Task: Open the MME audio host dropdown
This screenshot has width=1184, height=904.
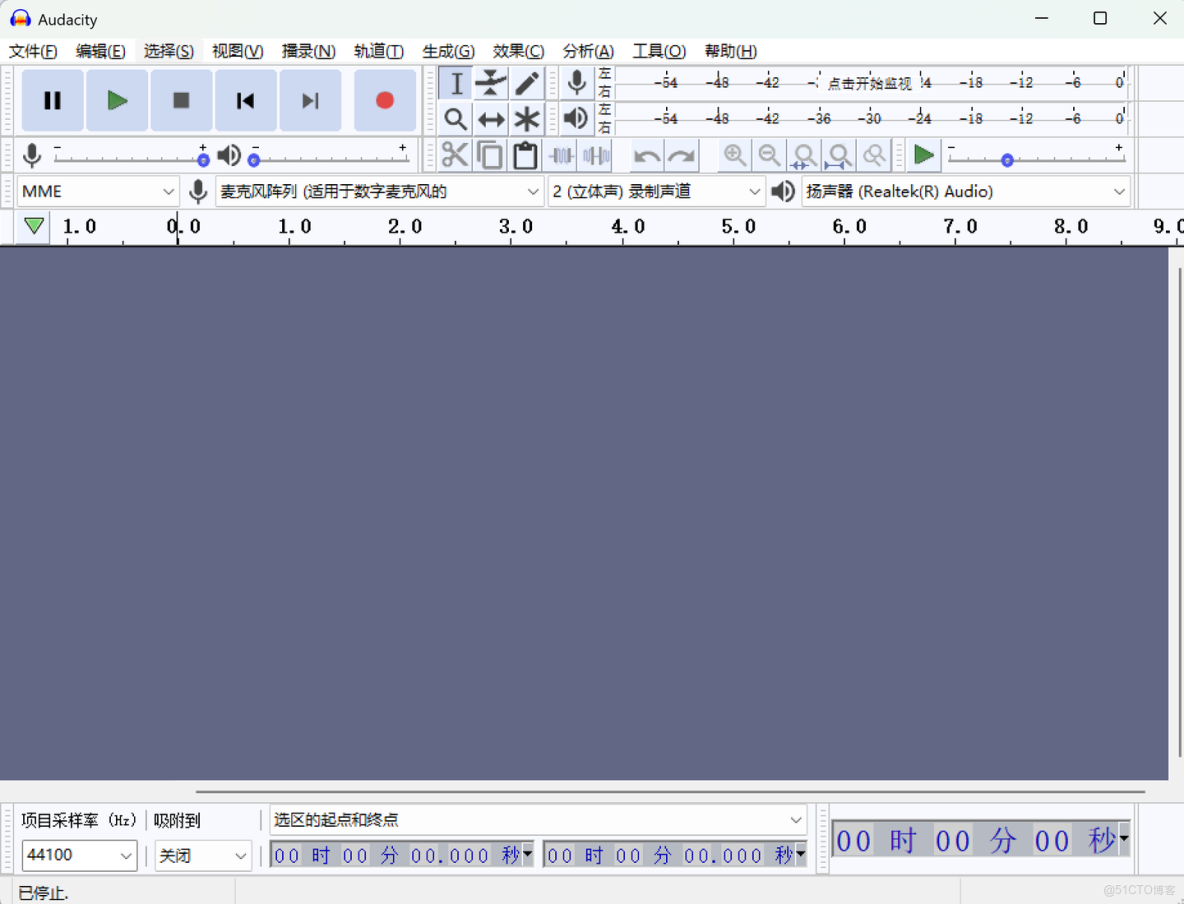Action: coord(97,191)
